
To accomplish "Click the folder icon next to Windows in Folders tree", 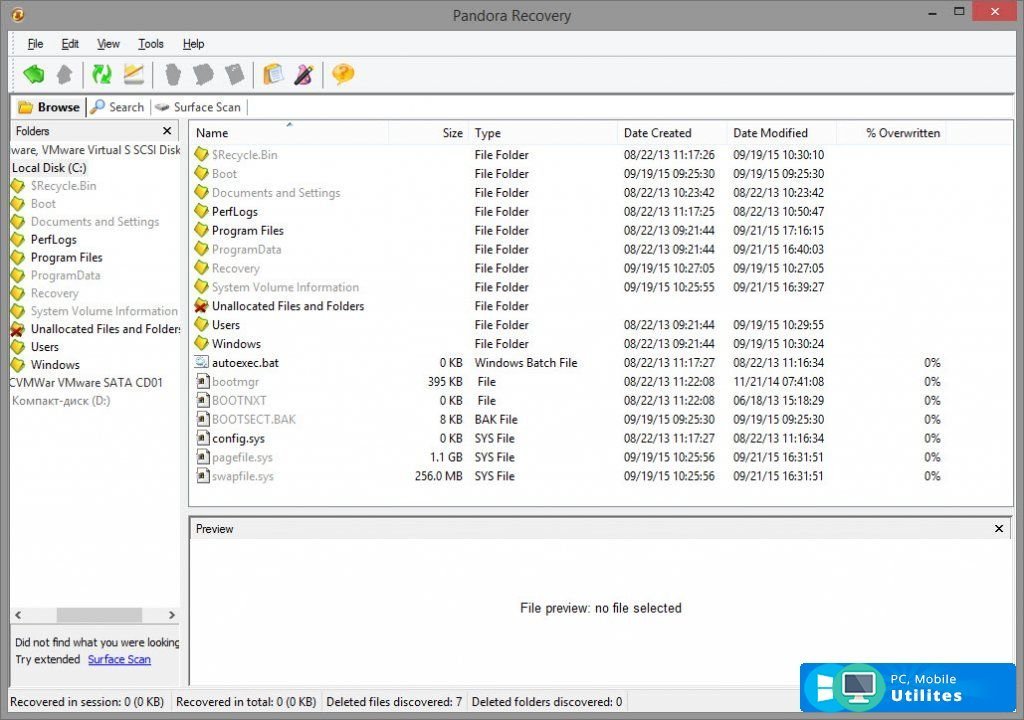I will point(18,365).
